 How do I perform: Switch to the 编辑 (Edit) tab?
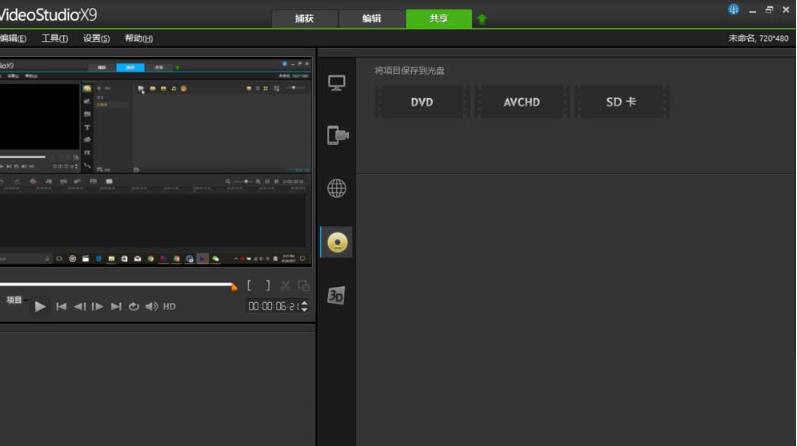tap(372, 19)
